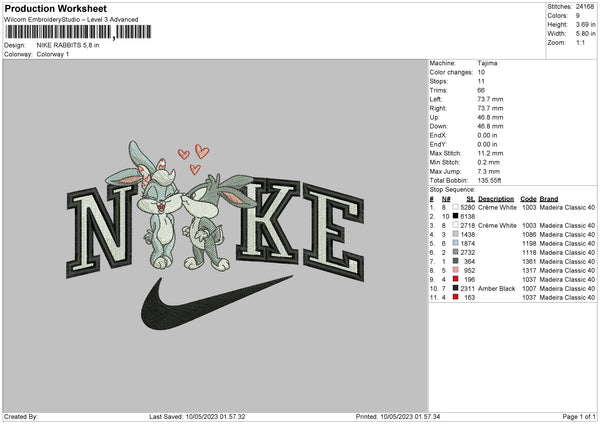Click the white swatch in stop row 3
This screenshot has height=424, width=600.
point(455,225)
